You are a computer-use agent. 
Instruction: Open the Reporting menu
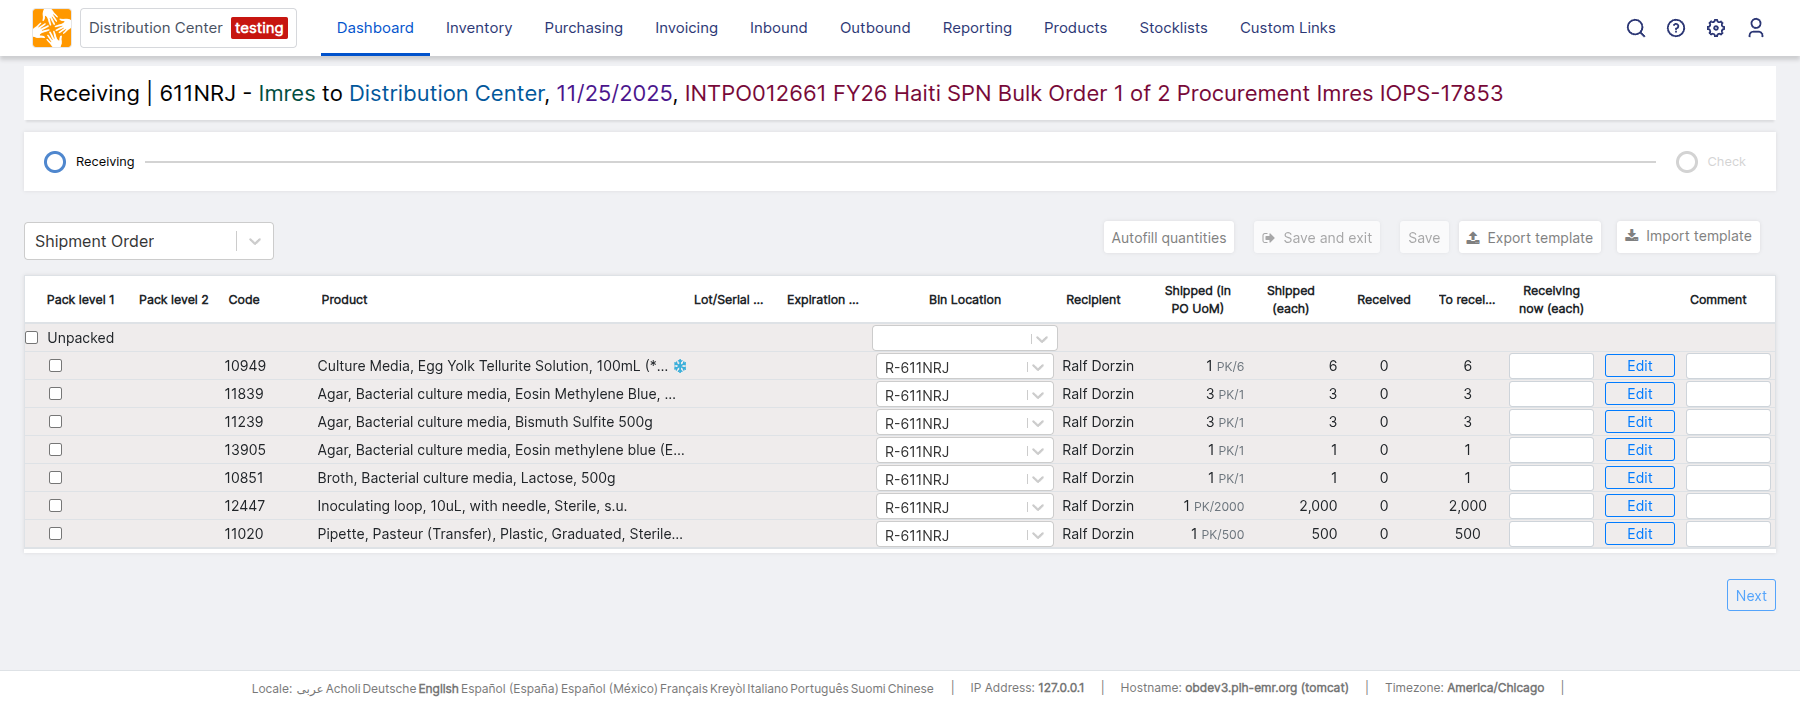coord(976,28)
